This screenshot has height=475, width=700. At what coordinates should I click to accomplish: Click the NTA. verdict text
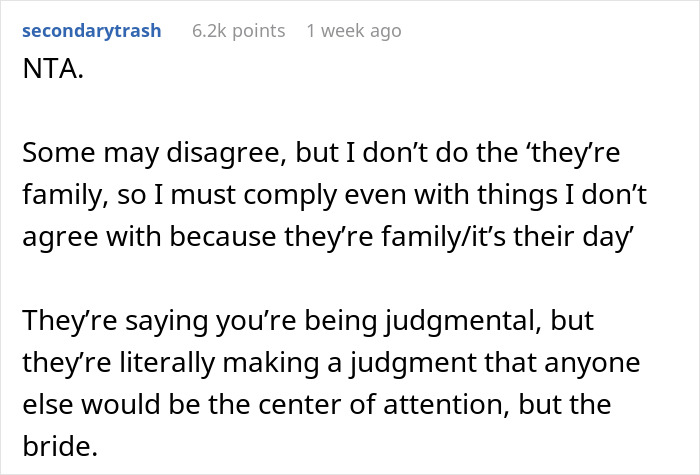point(53,69)
